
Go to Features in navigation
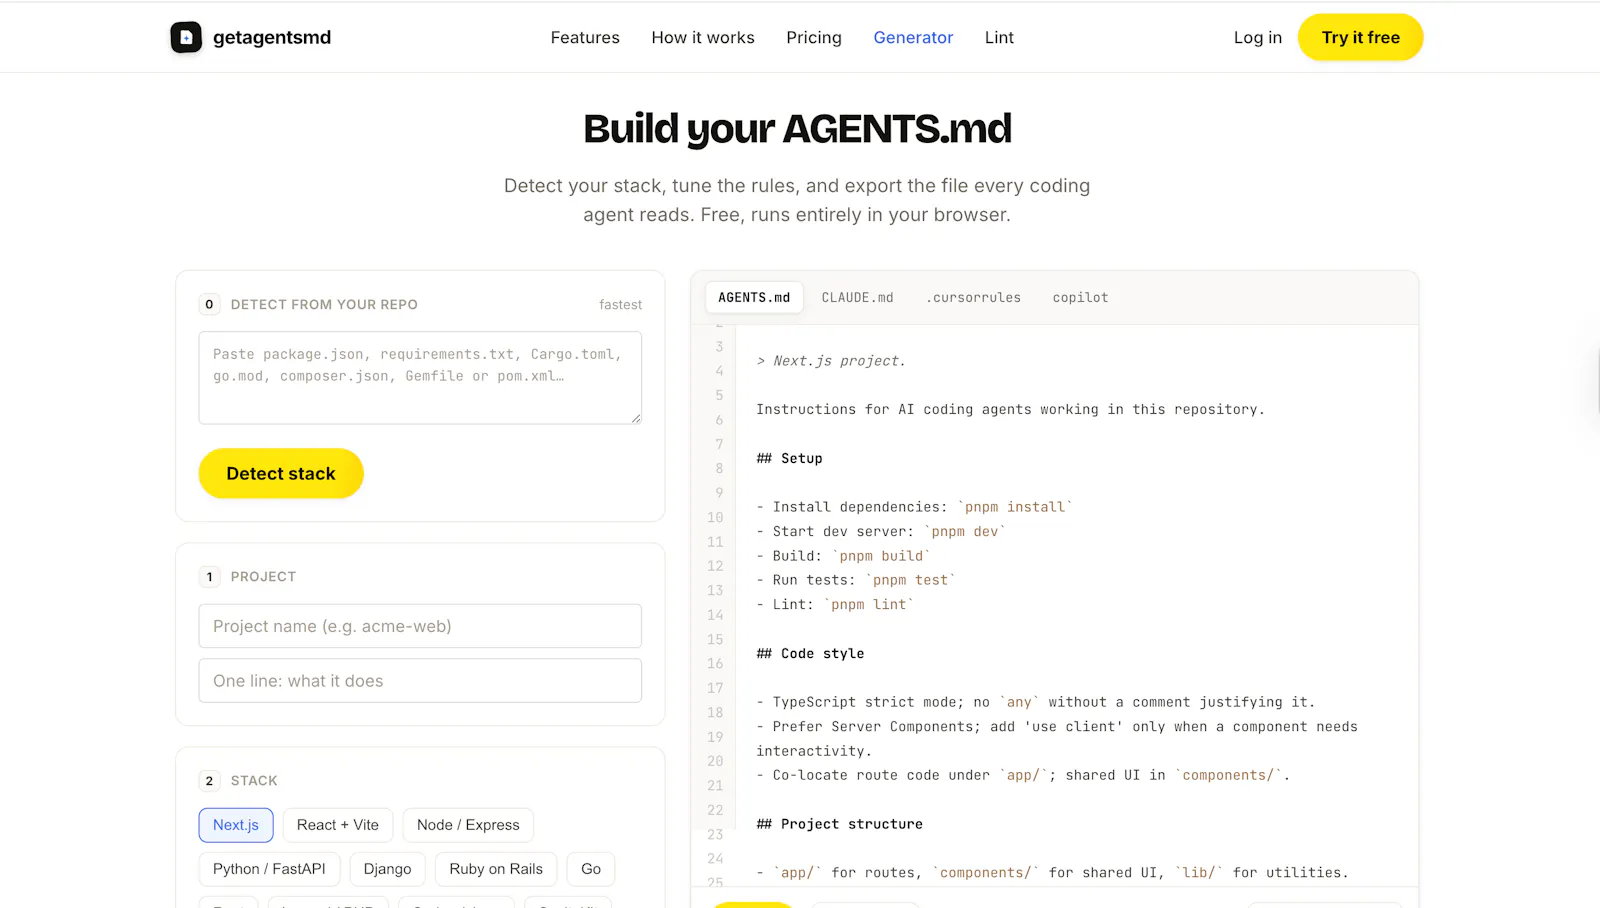click(x=585, y=37)
